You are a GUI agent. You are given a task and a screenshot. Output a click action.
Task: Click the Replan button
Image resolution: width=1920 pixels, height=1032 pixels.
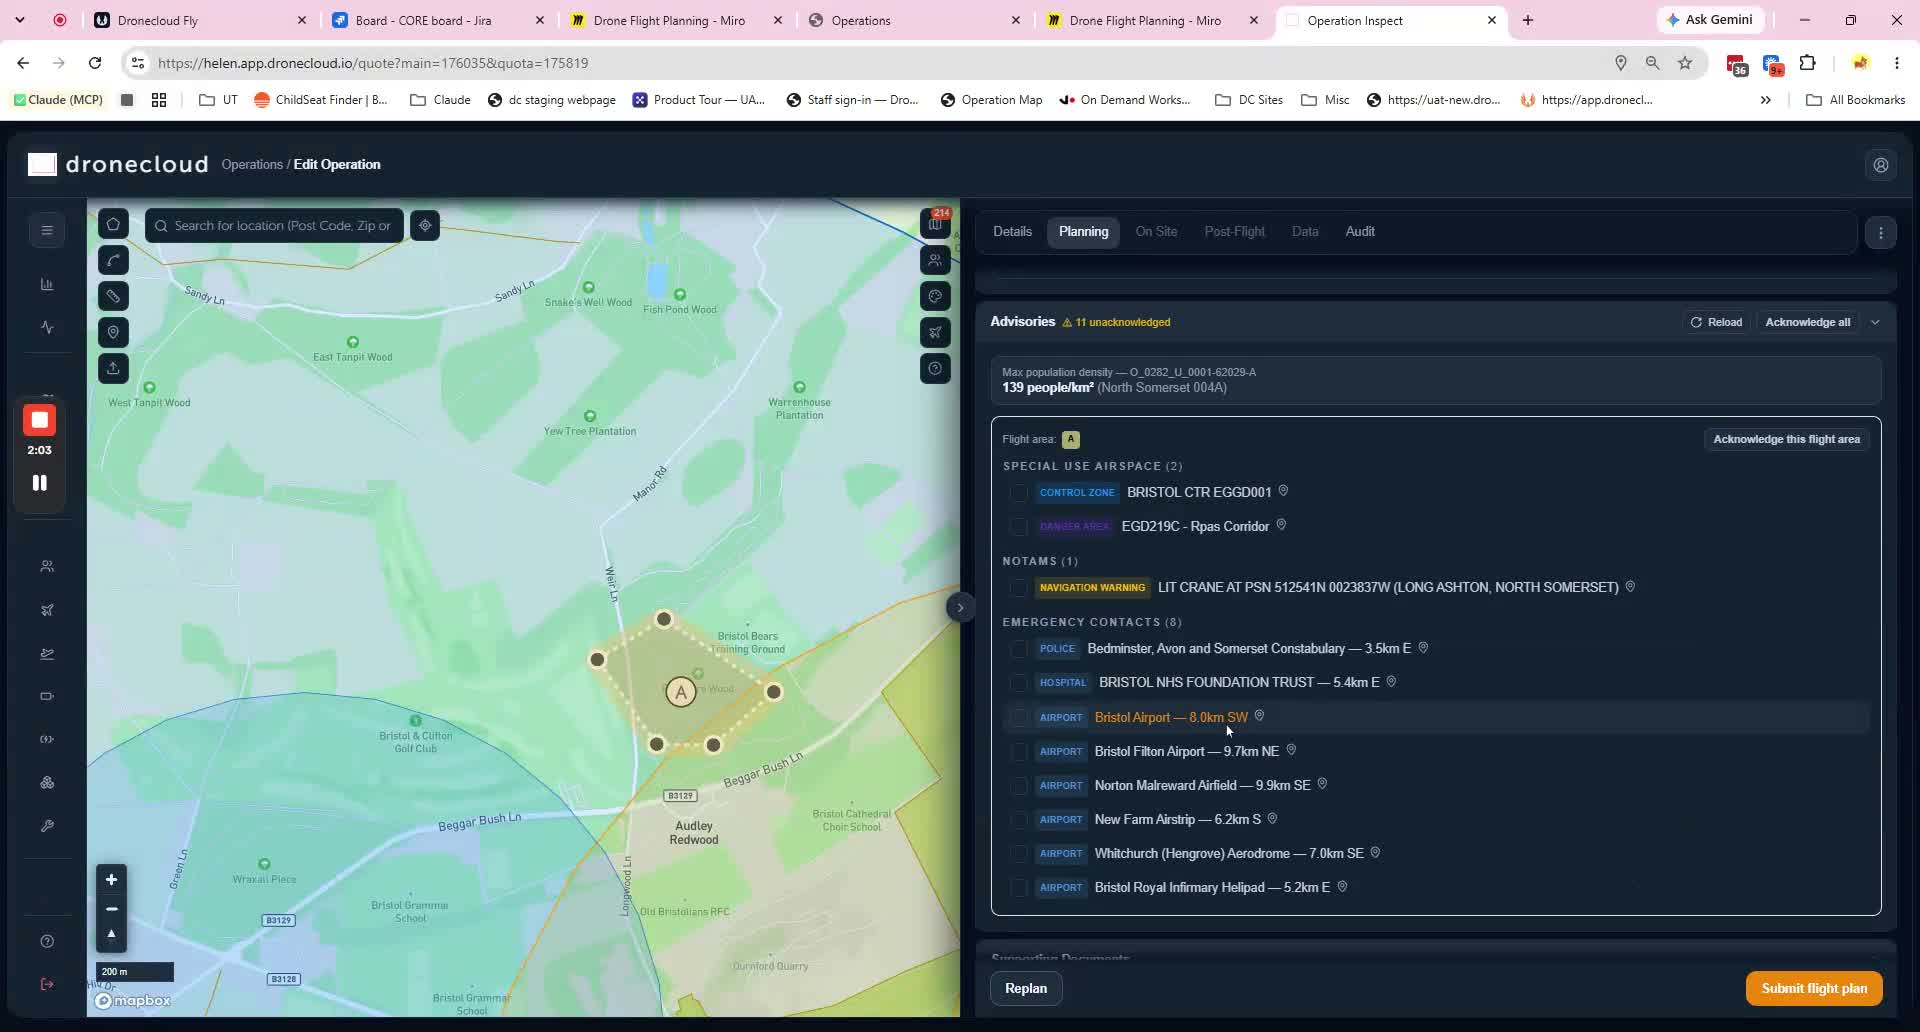coord(1026,988)
